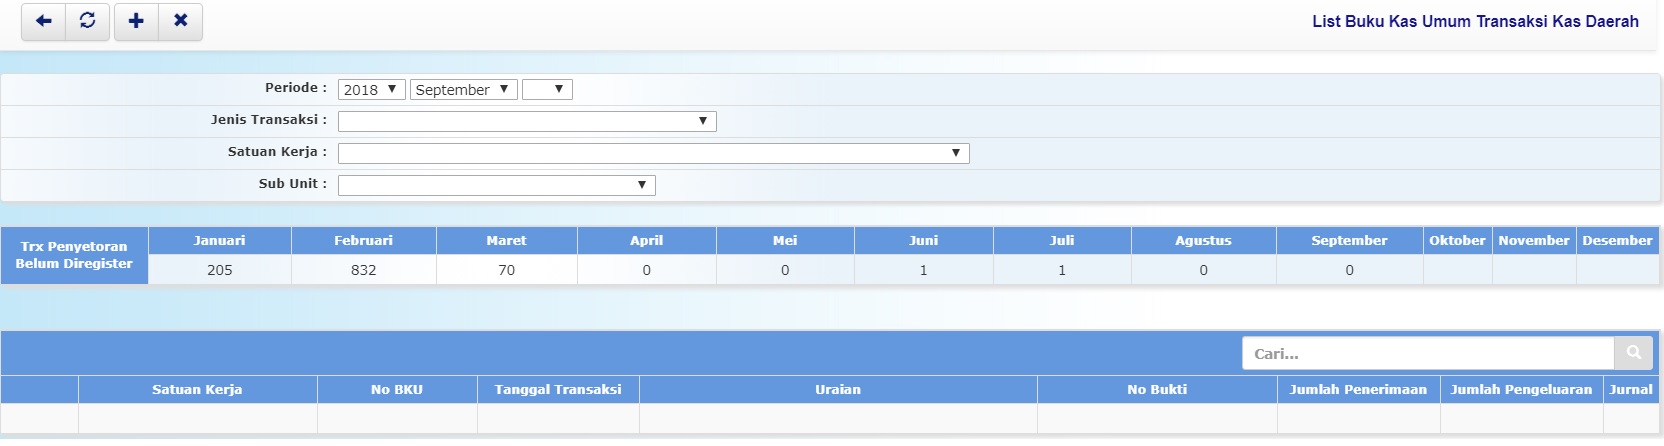Click the Jurnal column header
This screenshot has height=446, width=1664.
pyautogui.click(x=1630, y=389)
